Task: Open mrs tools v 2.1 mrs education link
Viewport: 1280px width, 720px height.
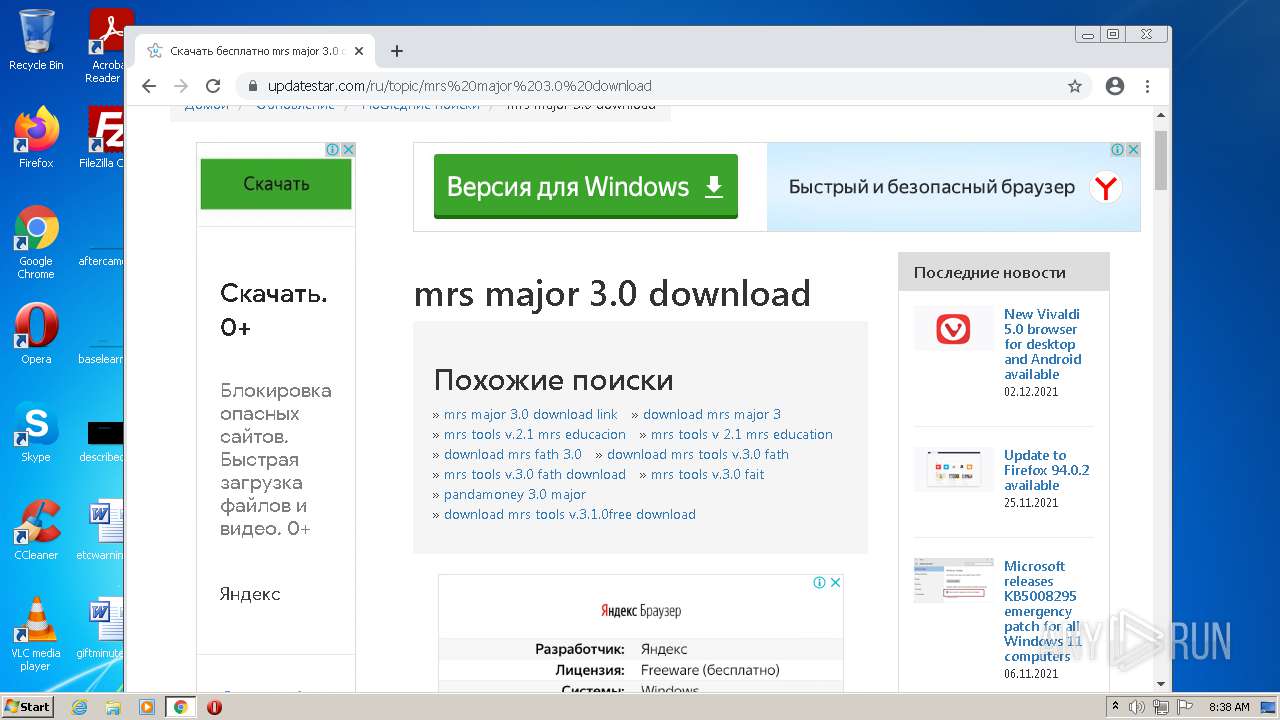Action: coord(741,434)
